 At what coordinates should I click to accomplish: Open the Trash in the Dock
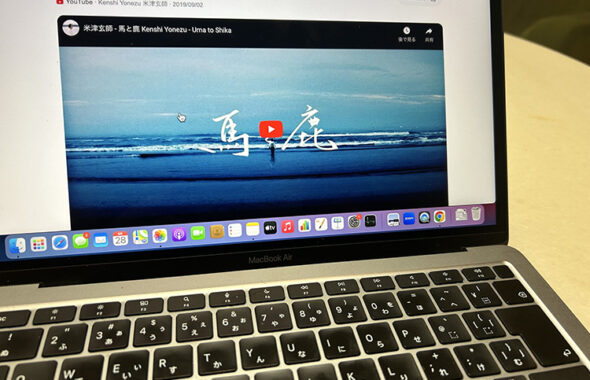click(476, 214)
